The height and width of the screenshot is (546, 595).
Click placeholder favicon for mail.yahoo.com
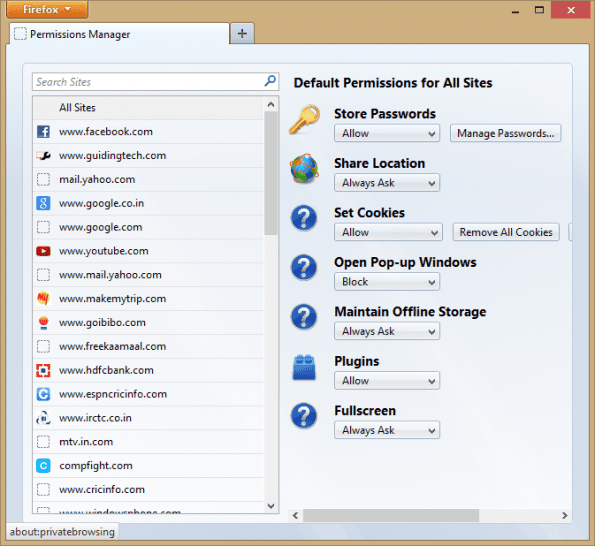point(43,179)
